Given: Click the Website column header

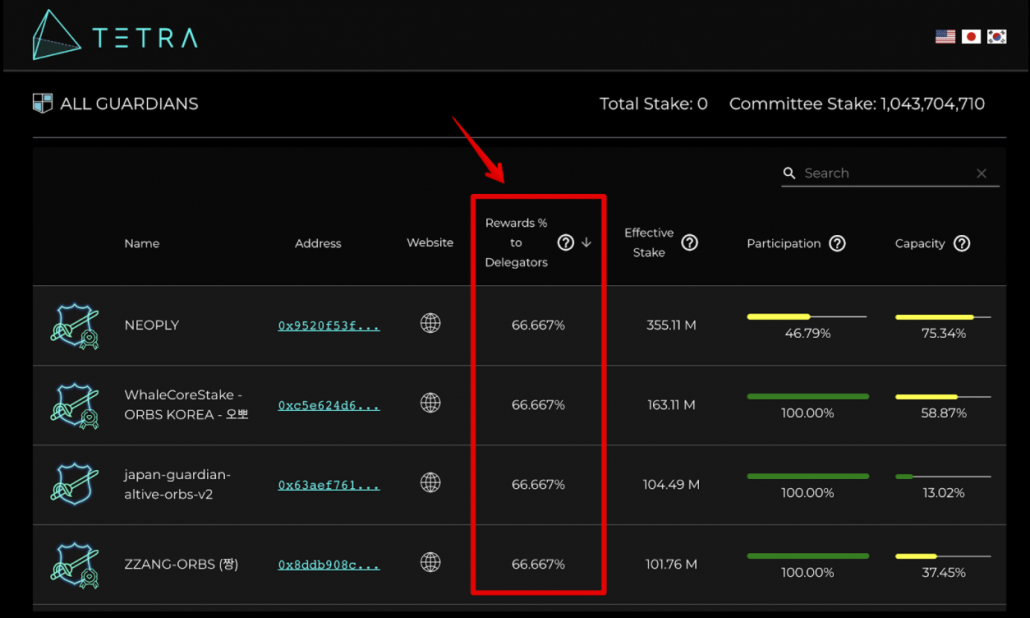Looking at the screenshot, I should (x=430, y=243).
